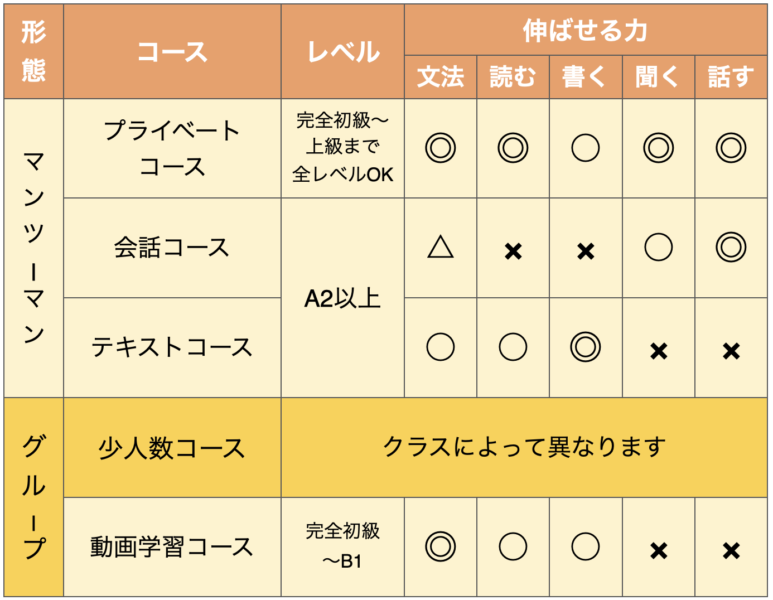Click the プライベートコース cell
Viewport: 773px width, 600px height.
(x=172, y=148)
